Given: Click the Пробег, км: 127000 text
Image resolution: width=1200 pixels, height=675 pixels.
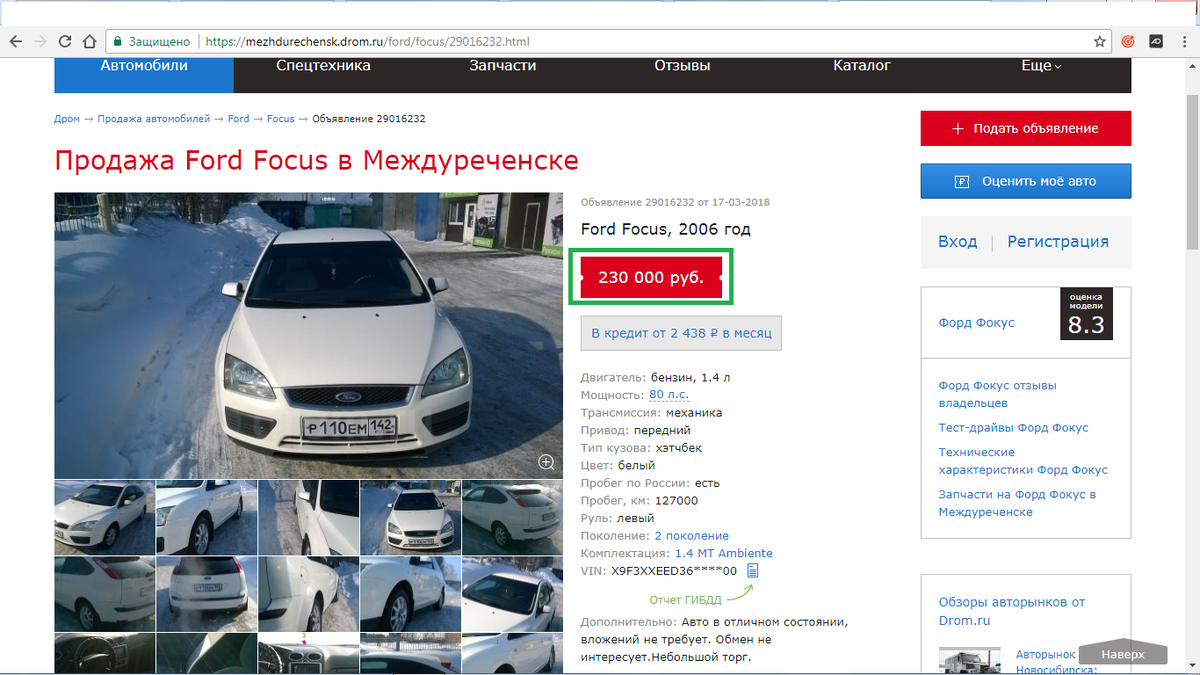Looking at the screenshot, I should coord(639,500).
